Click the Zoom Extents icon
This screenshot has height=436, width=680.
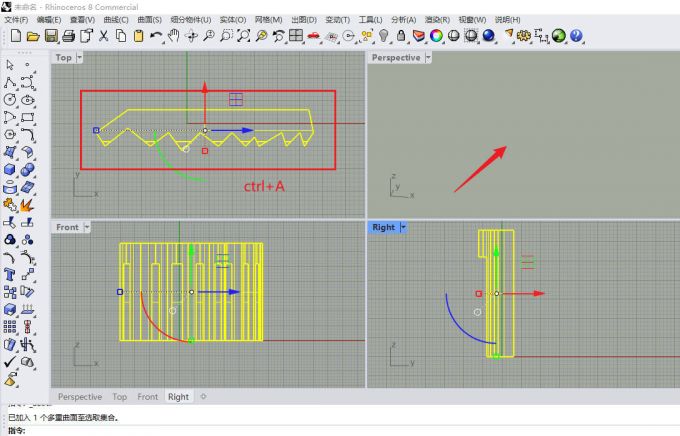click(244, 36)
